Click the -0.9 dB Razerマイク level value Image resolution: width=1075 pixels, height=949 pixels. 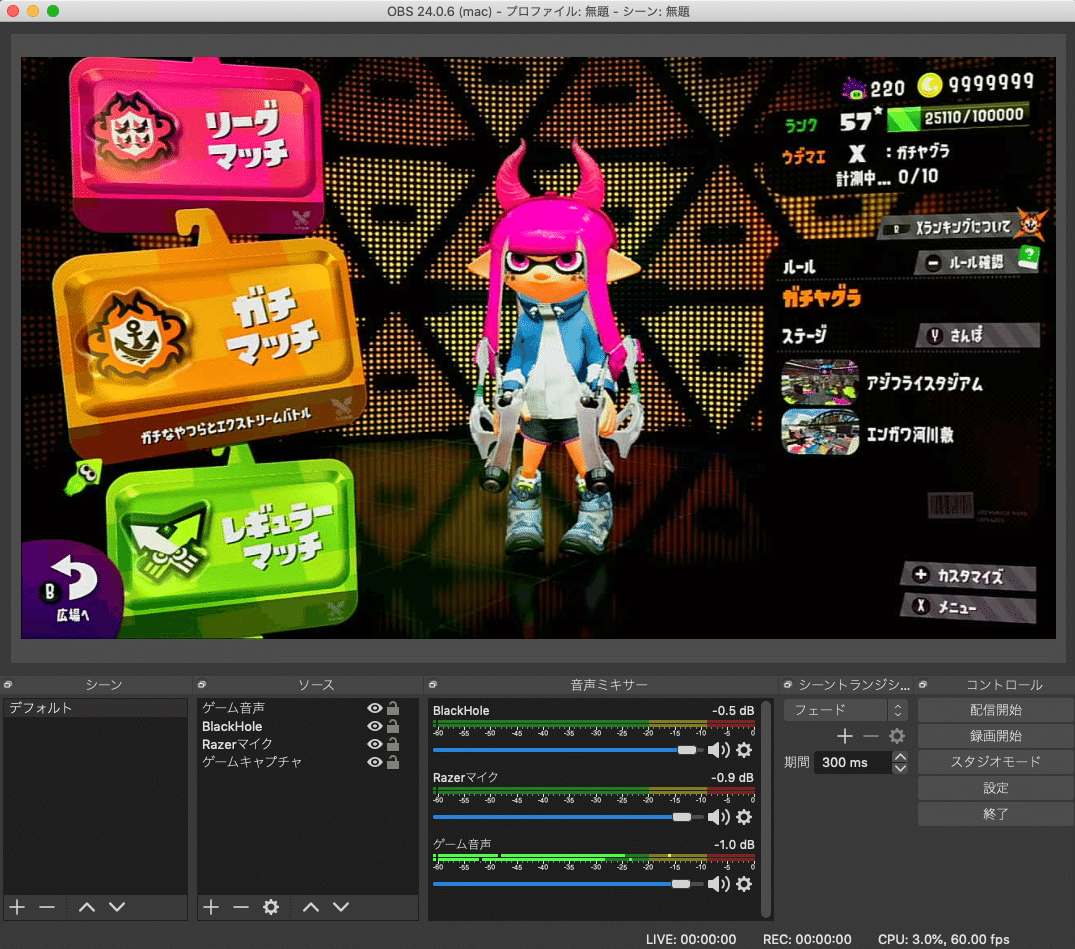[733, 778]
